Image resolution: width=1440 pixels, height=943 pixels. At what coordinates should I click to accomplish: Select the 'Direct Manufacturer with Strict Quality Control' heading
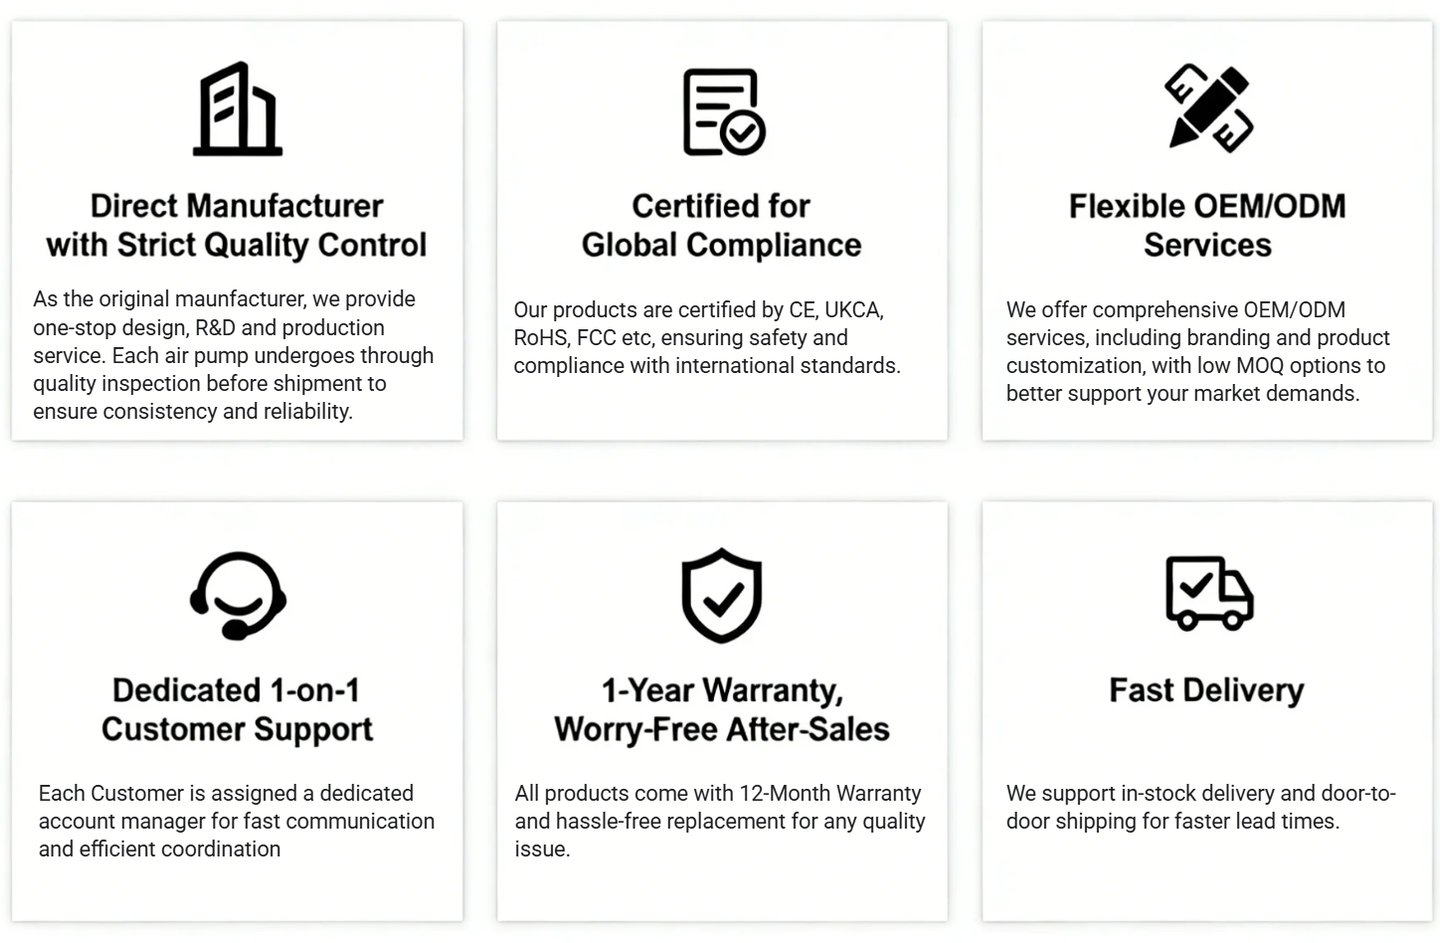click(237, 225)
